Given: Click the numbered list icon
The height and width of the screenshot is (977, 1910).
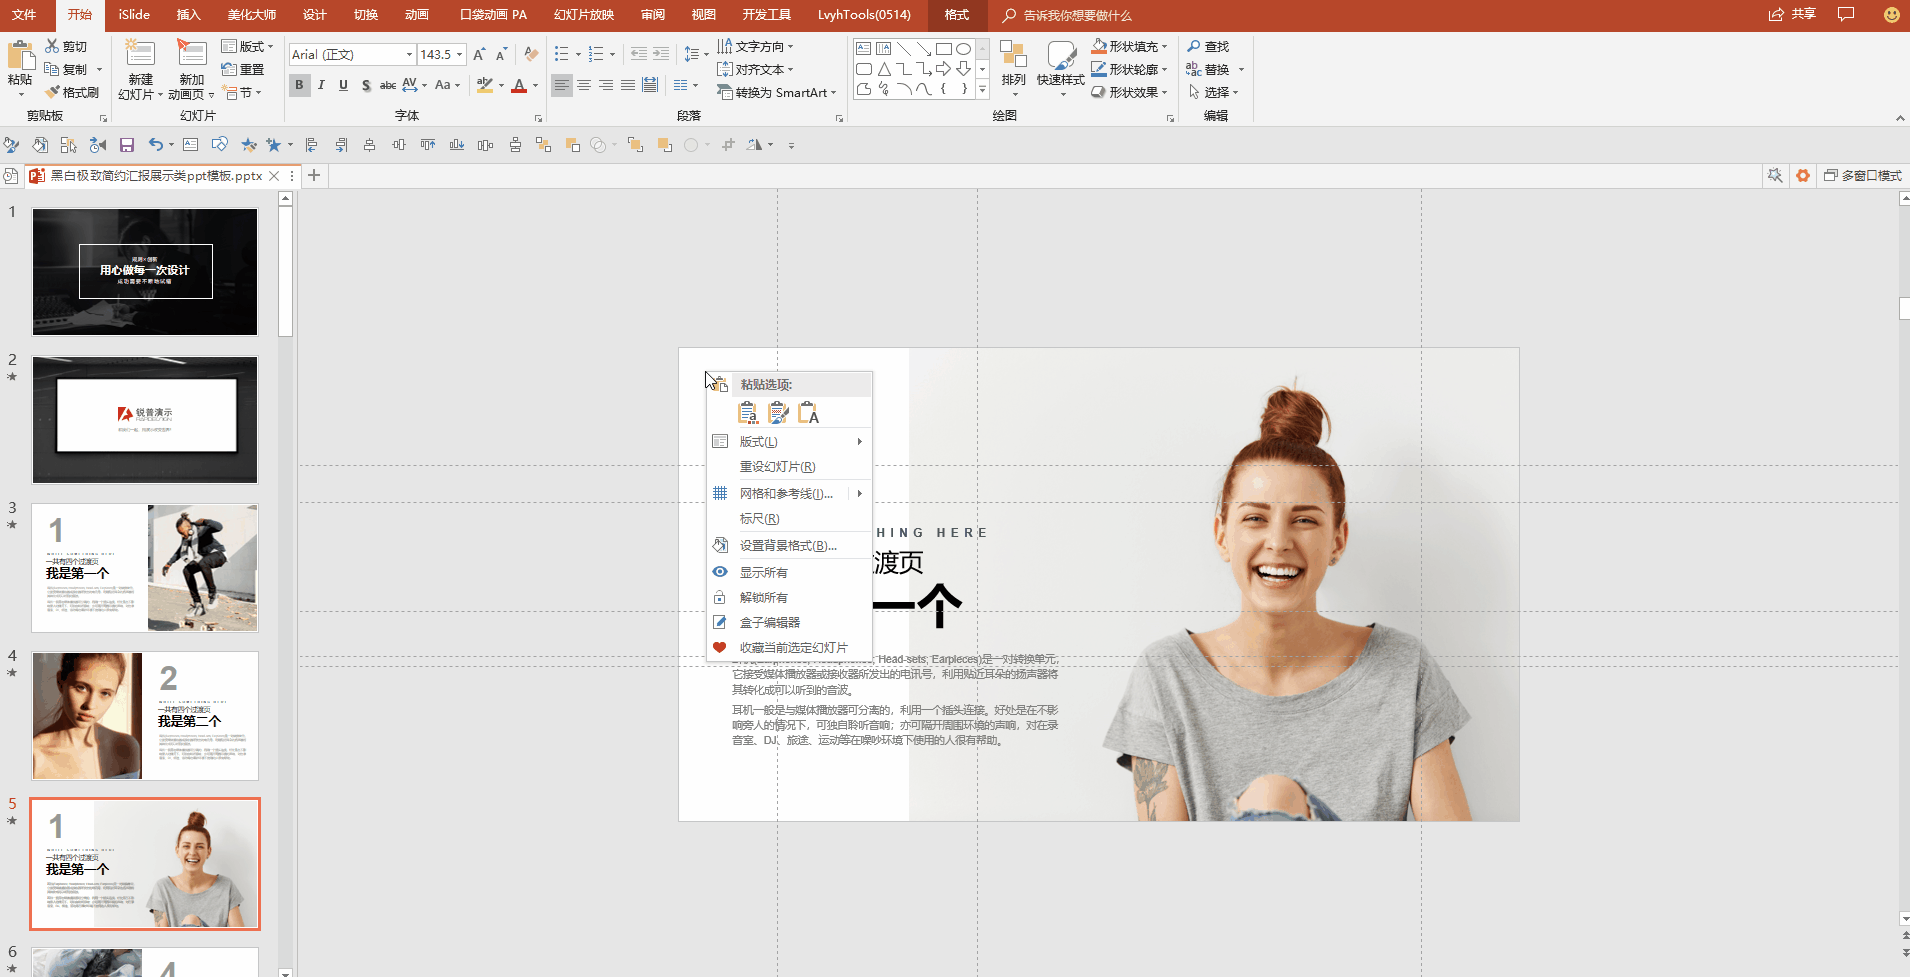Looking at the screenshot, I should pyautogui.click(x=596, y=54).
